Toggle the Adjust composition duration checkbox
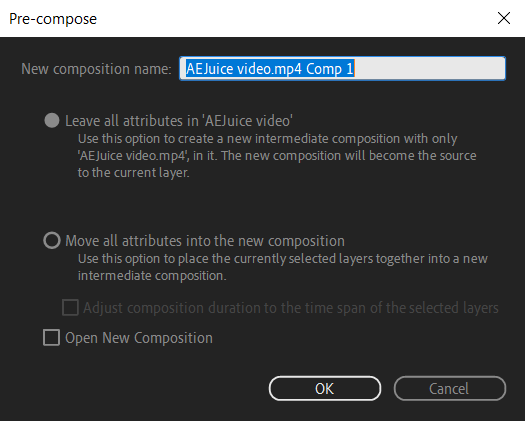525x421 pixels. (70, 307)
